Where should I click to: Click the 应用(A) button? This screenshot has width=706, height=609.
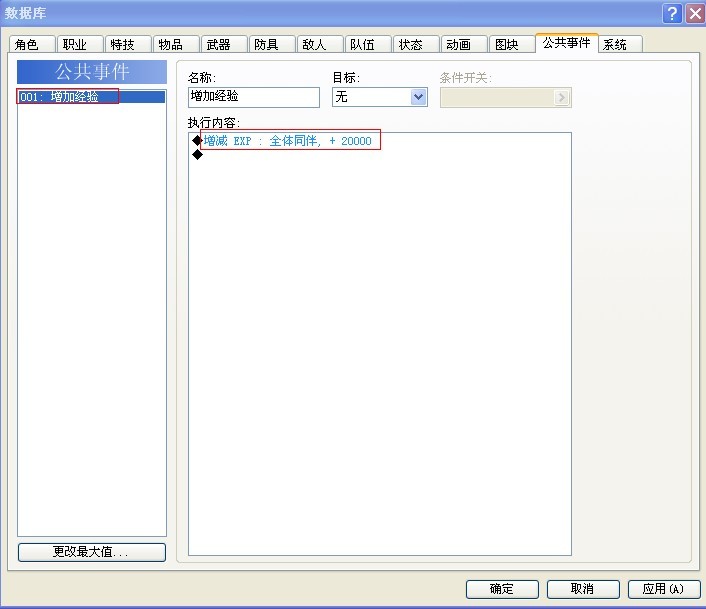664,589
